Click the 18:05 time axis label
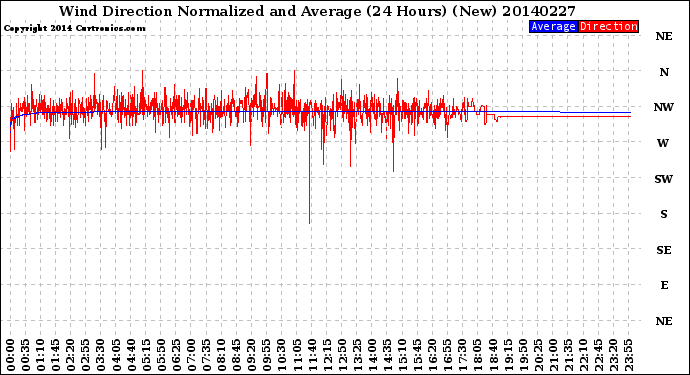 [478, 355]
